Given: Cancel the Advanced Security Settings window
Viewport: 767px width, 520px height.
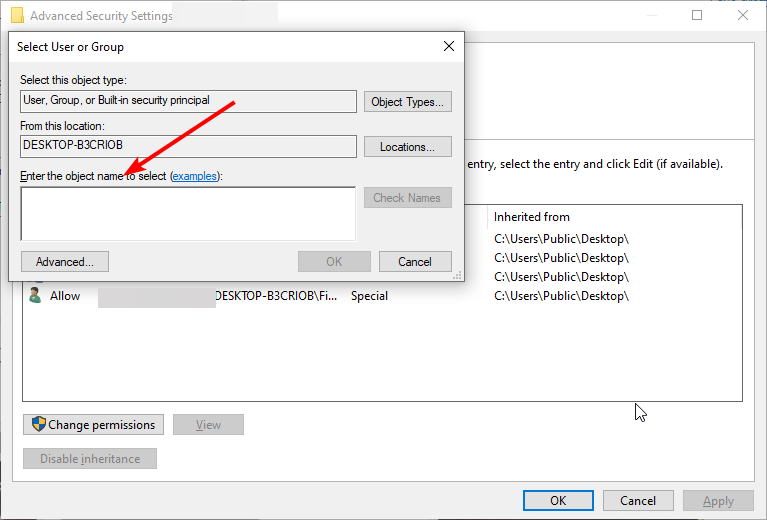Looking at the screenshot, I should tap(638, 500).
